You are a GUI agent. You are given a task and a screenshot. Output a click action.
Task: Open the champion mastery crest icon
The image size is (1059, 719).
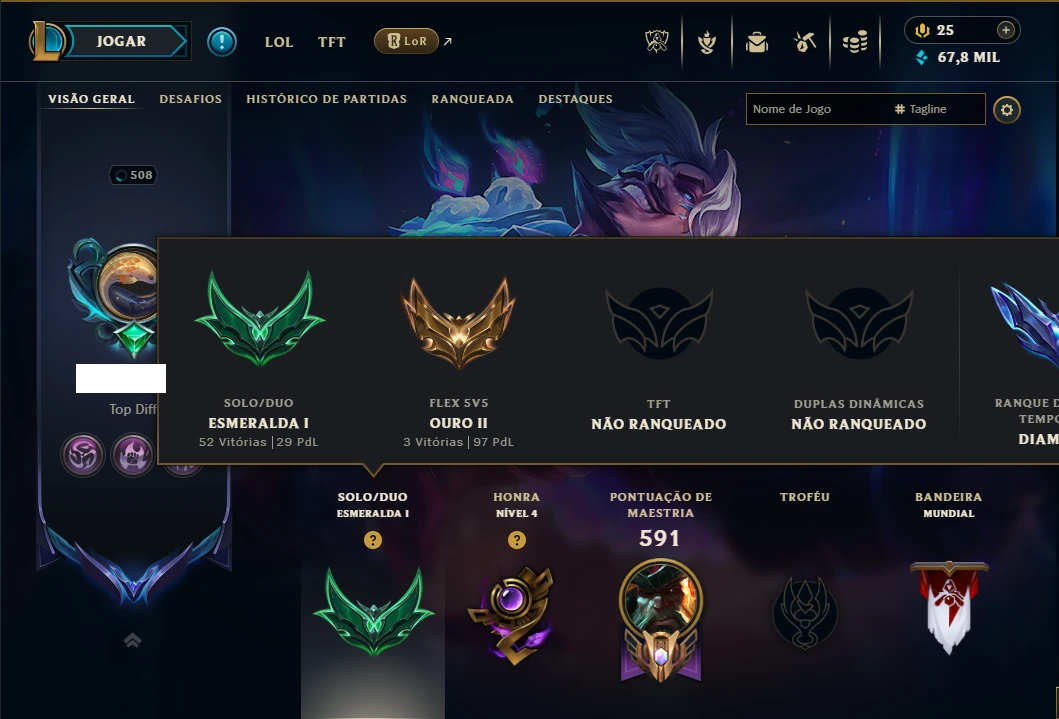tap(661, 619)
